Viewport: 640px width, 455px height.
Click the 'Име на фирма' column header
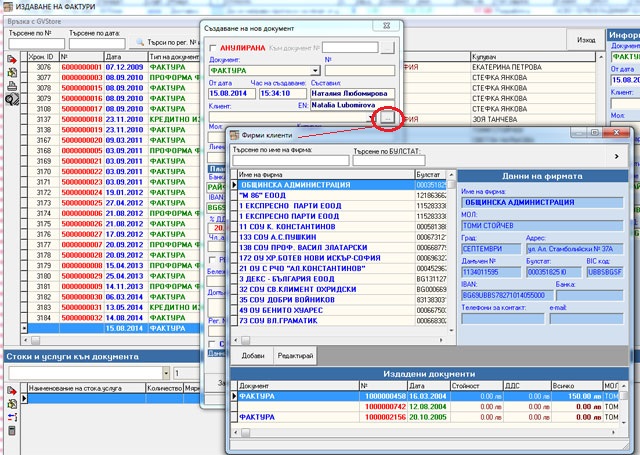[x=326, y=175]
